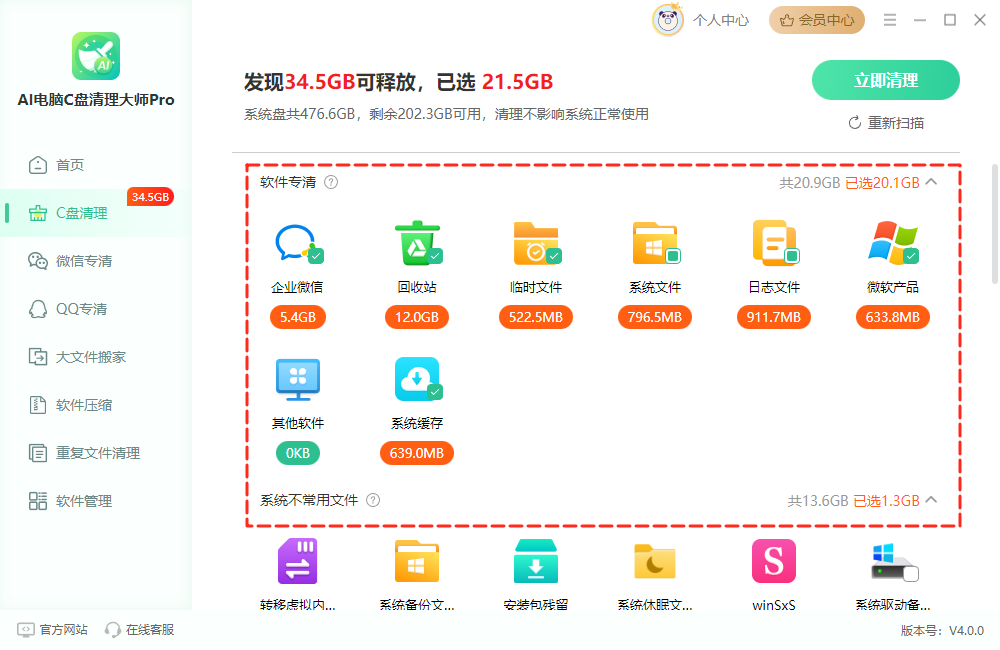Click the 522.5MB size badge

coord(536,317)
